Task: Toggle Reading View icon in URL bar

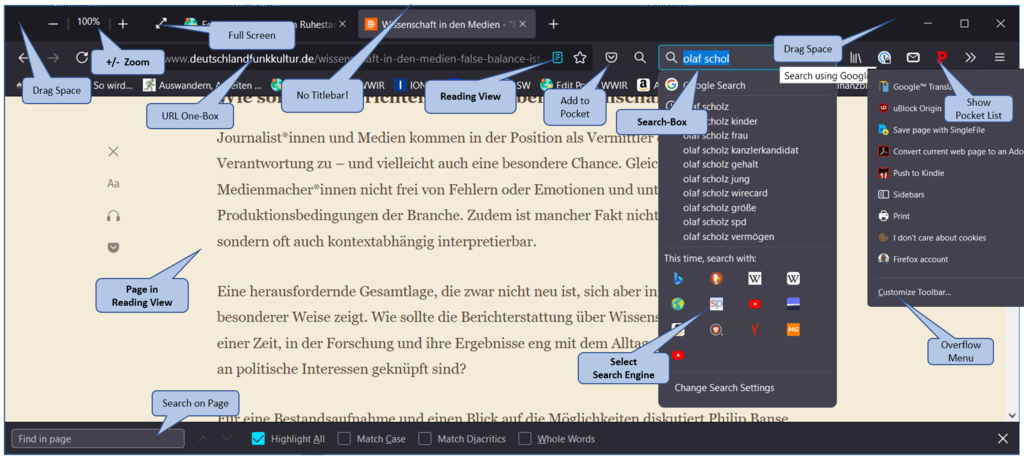Action: click(557, 58)
